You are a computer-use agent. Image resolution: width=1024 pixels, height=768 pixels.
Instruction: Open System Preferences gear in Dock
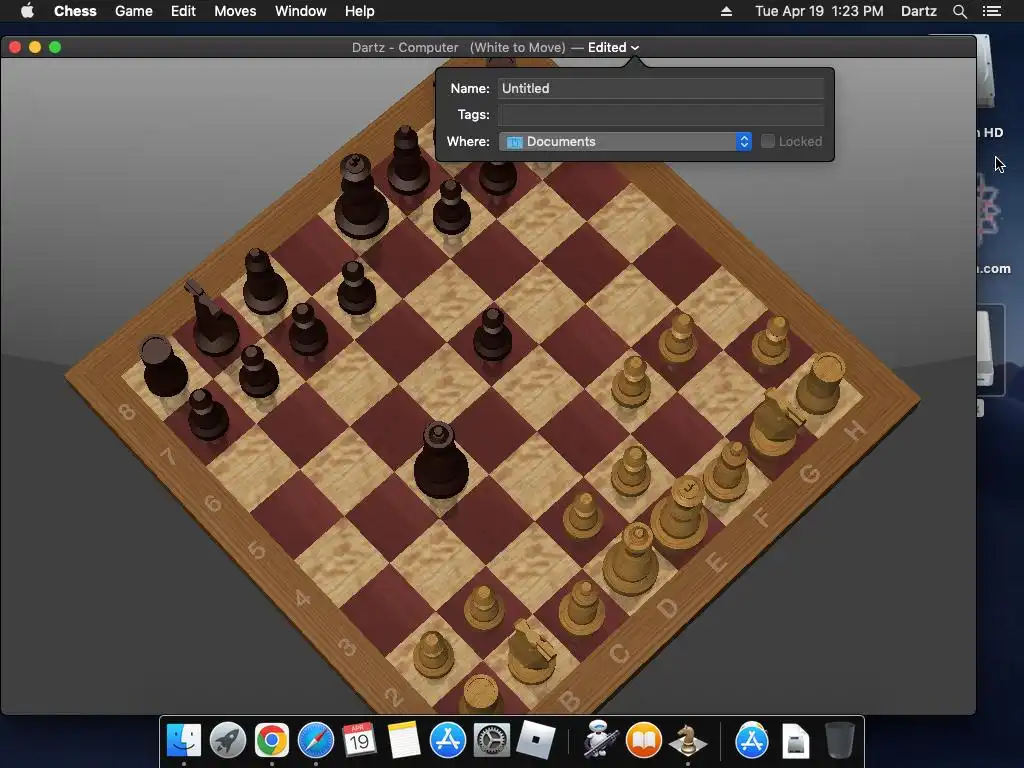tap(491, 741)
